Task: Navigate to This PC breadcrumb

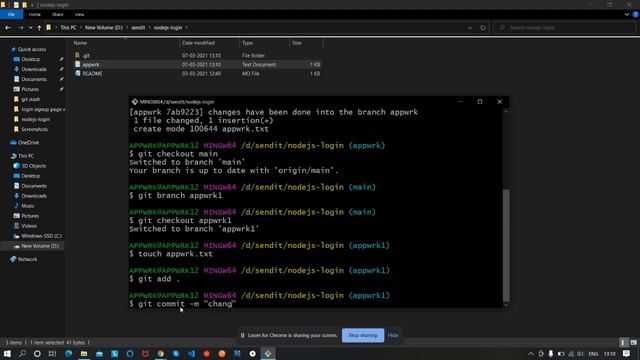Action: click(x=68, y=28)
